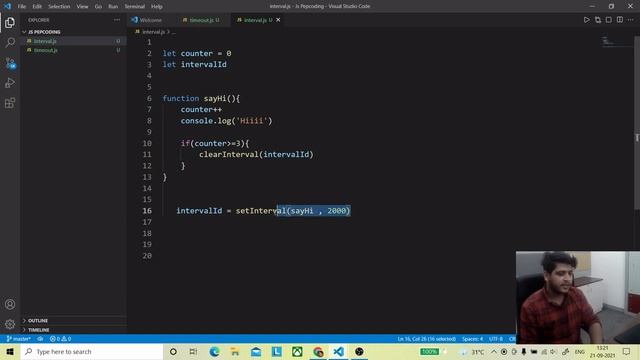Open Task View on the taskbar
This screenshot has width=640, height=360.
(193, 351)
